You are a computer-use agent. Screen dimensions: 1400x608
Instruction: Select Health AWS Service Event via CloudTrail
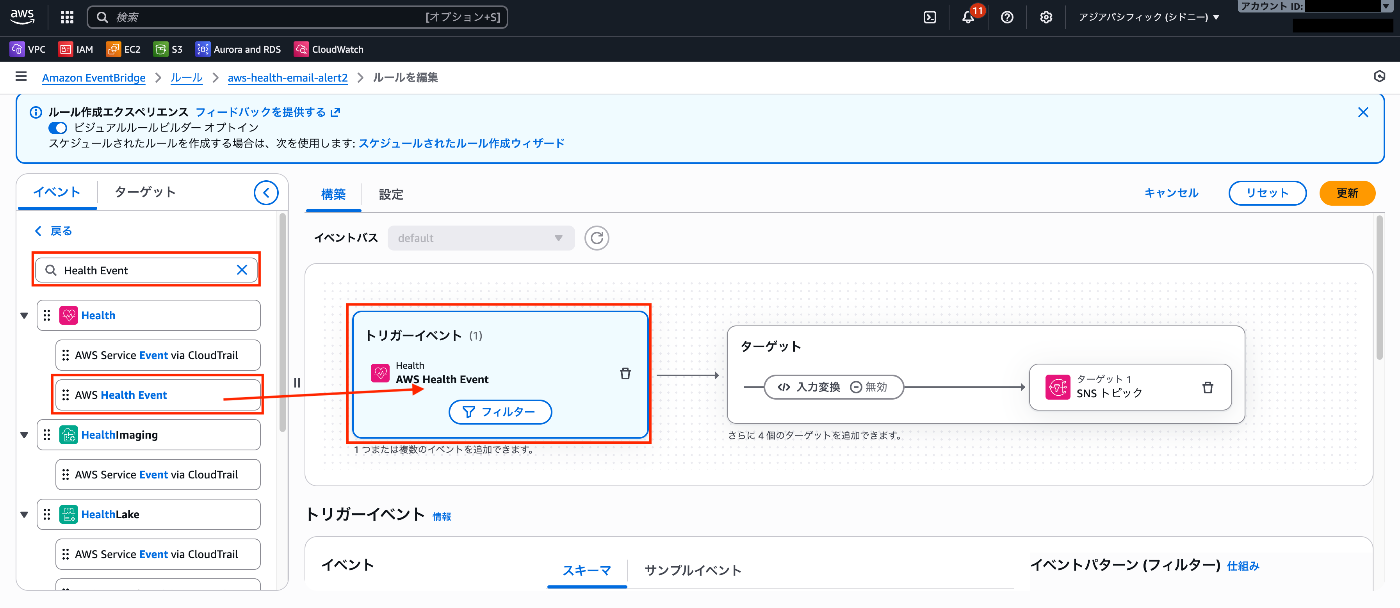[157, 355]
